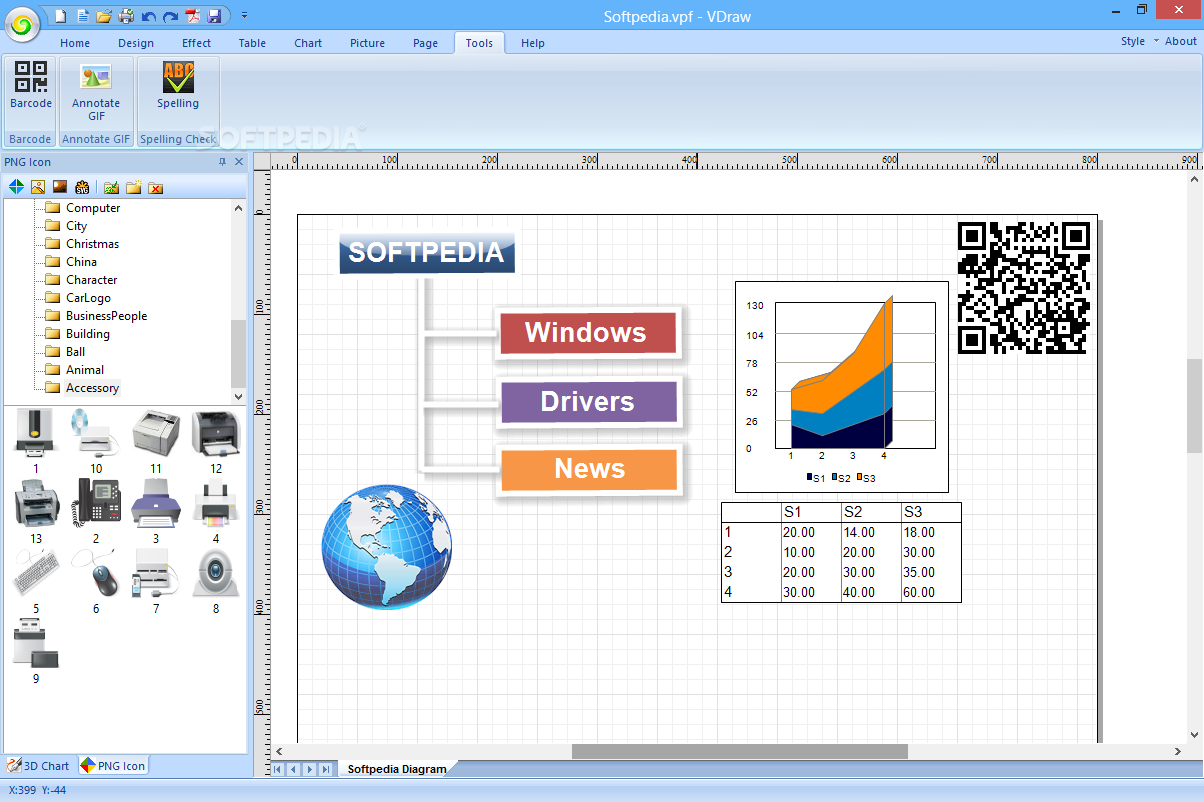Pick thumbnail 1 scanner icon
The width and height of the screenshot is (1204, 802).
click(36, 435)
